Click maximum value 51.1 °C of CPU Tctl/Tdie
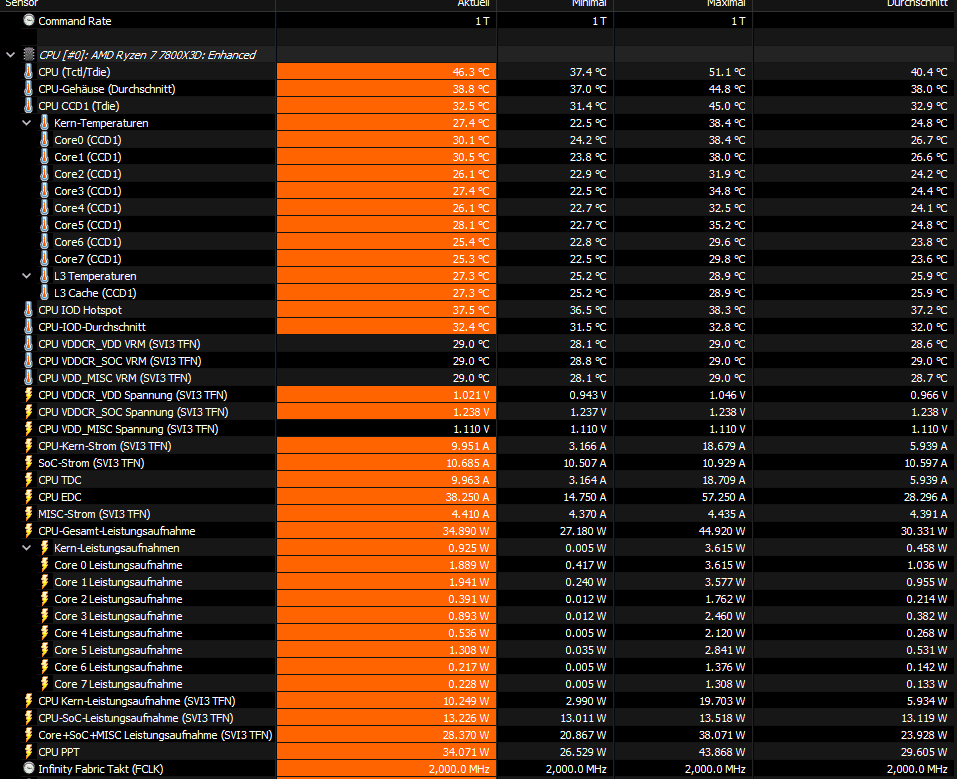This screenshot has width=957, height=779. coord(727,72)
